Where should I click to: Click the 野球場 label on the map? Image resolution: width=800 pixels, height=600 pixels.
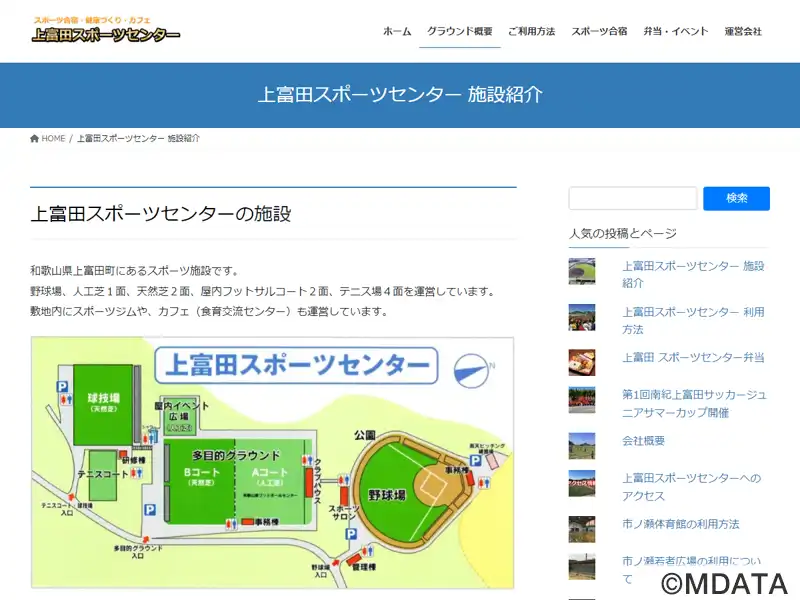[387, 494]
